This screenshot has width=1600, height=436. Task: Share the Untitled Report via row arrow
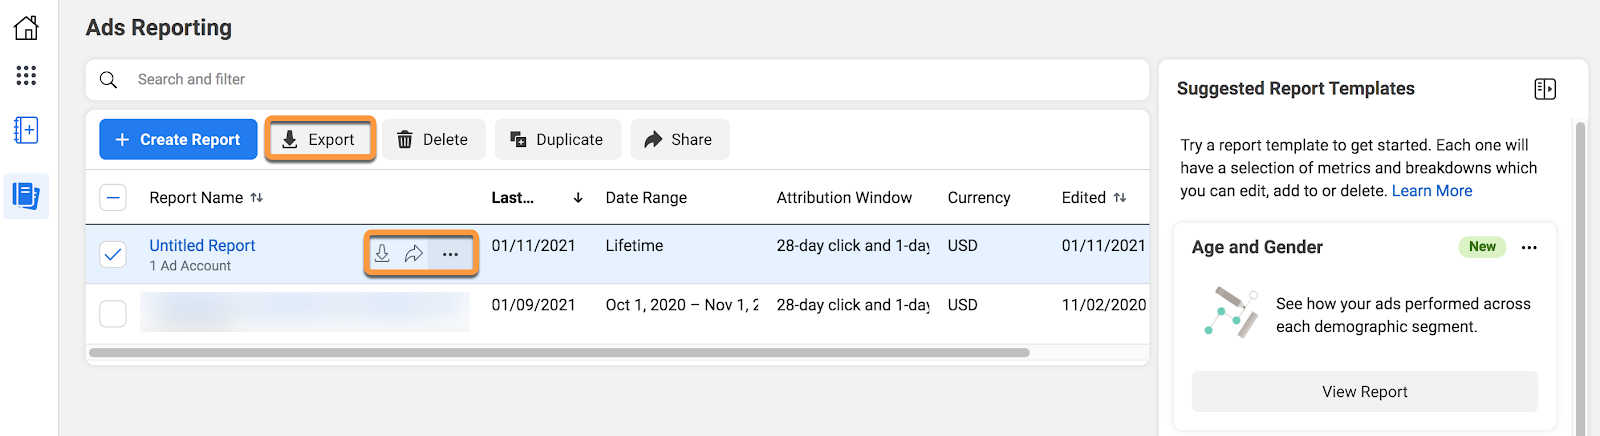coord(413,254)
